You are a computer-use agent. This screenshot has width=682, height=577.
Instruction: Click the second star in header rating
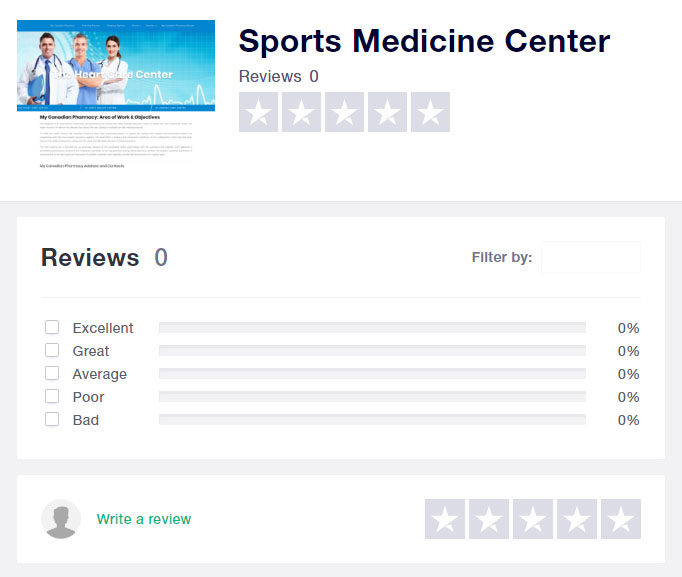tap(301, 112)
